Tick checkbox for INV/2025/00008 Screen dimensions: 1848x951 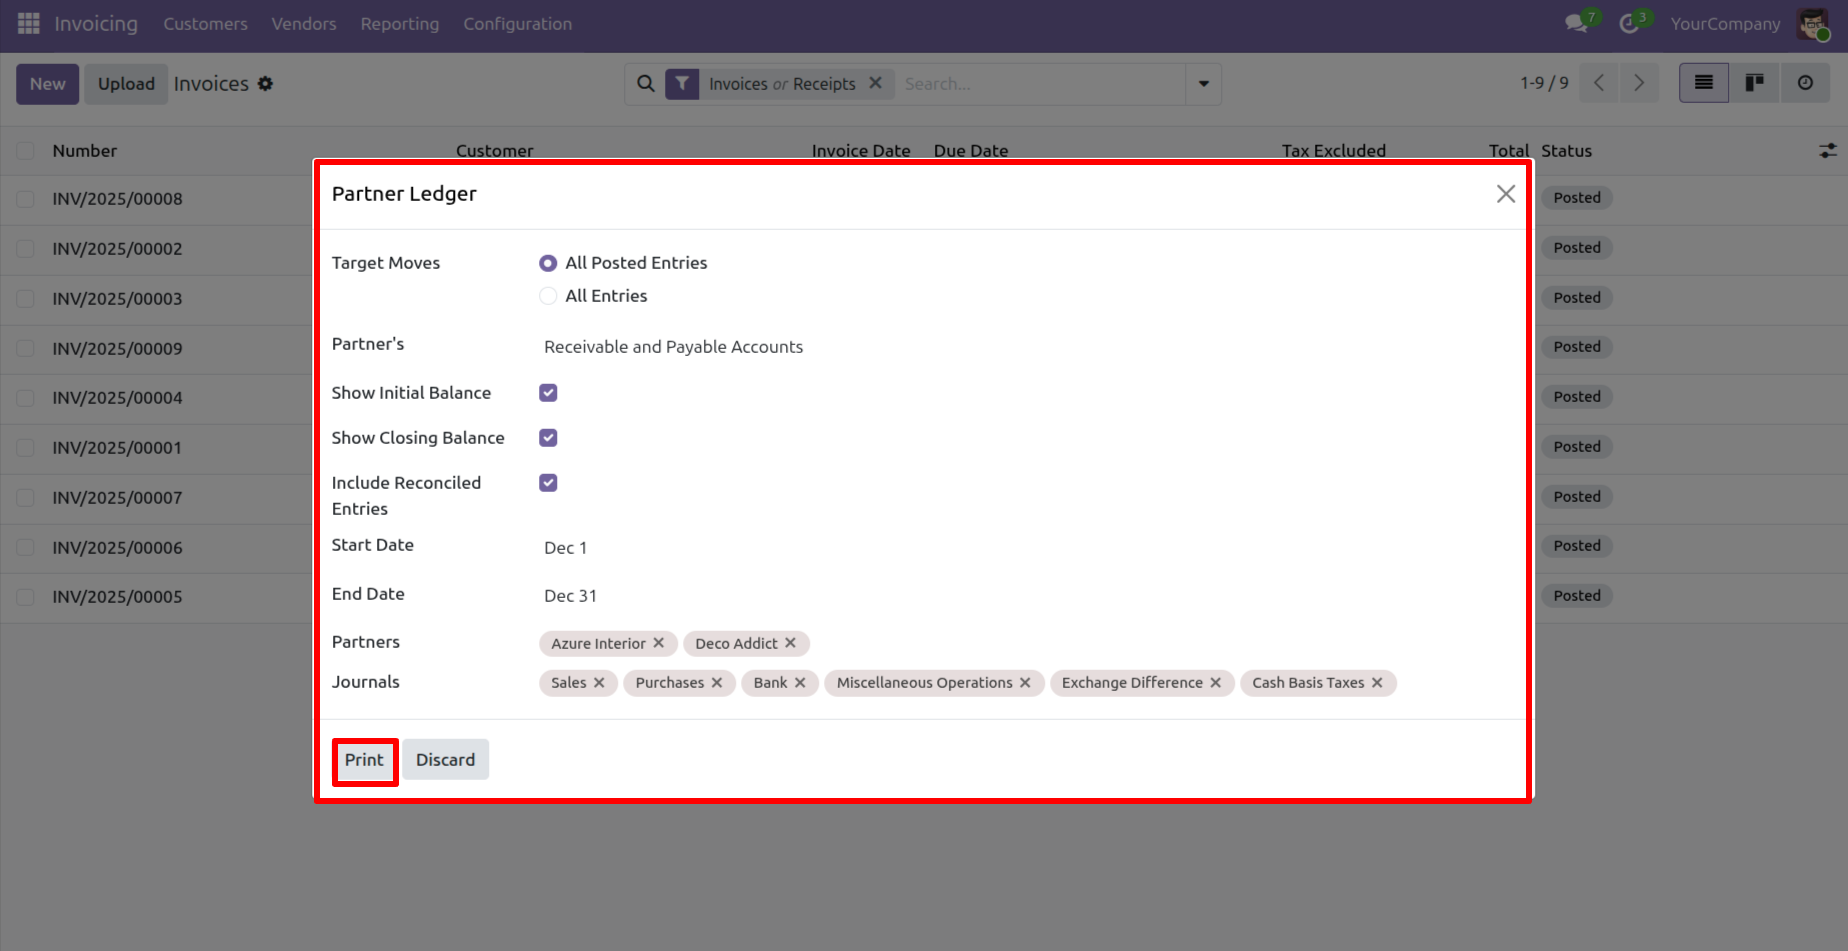tap(26, 199)
